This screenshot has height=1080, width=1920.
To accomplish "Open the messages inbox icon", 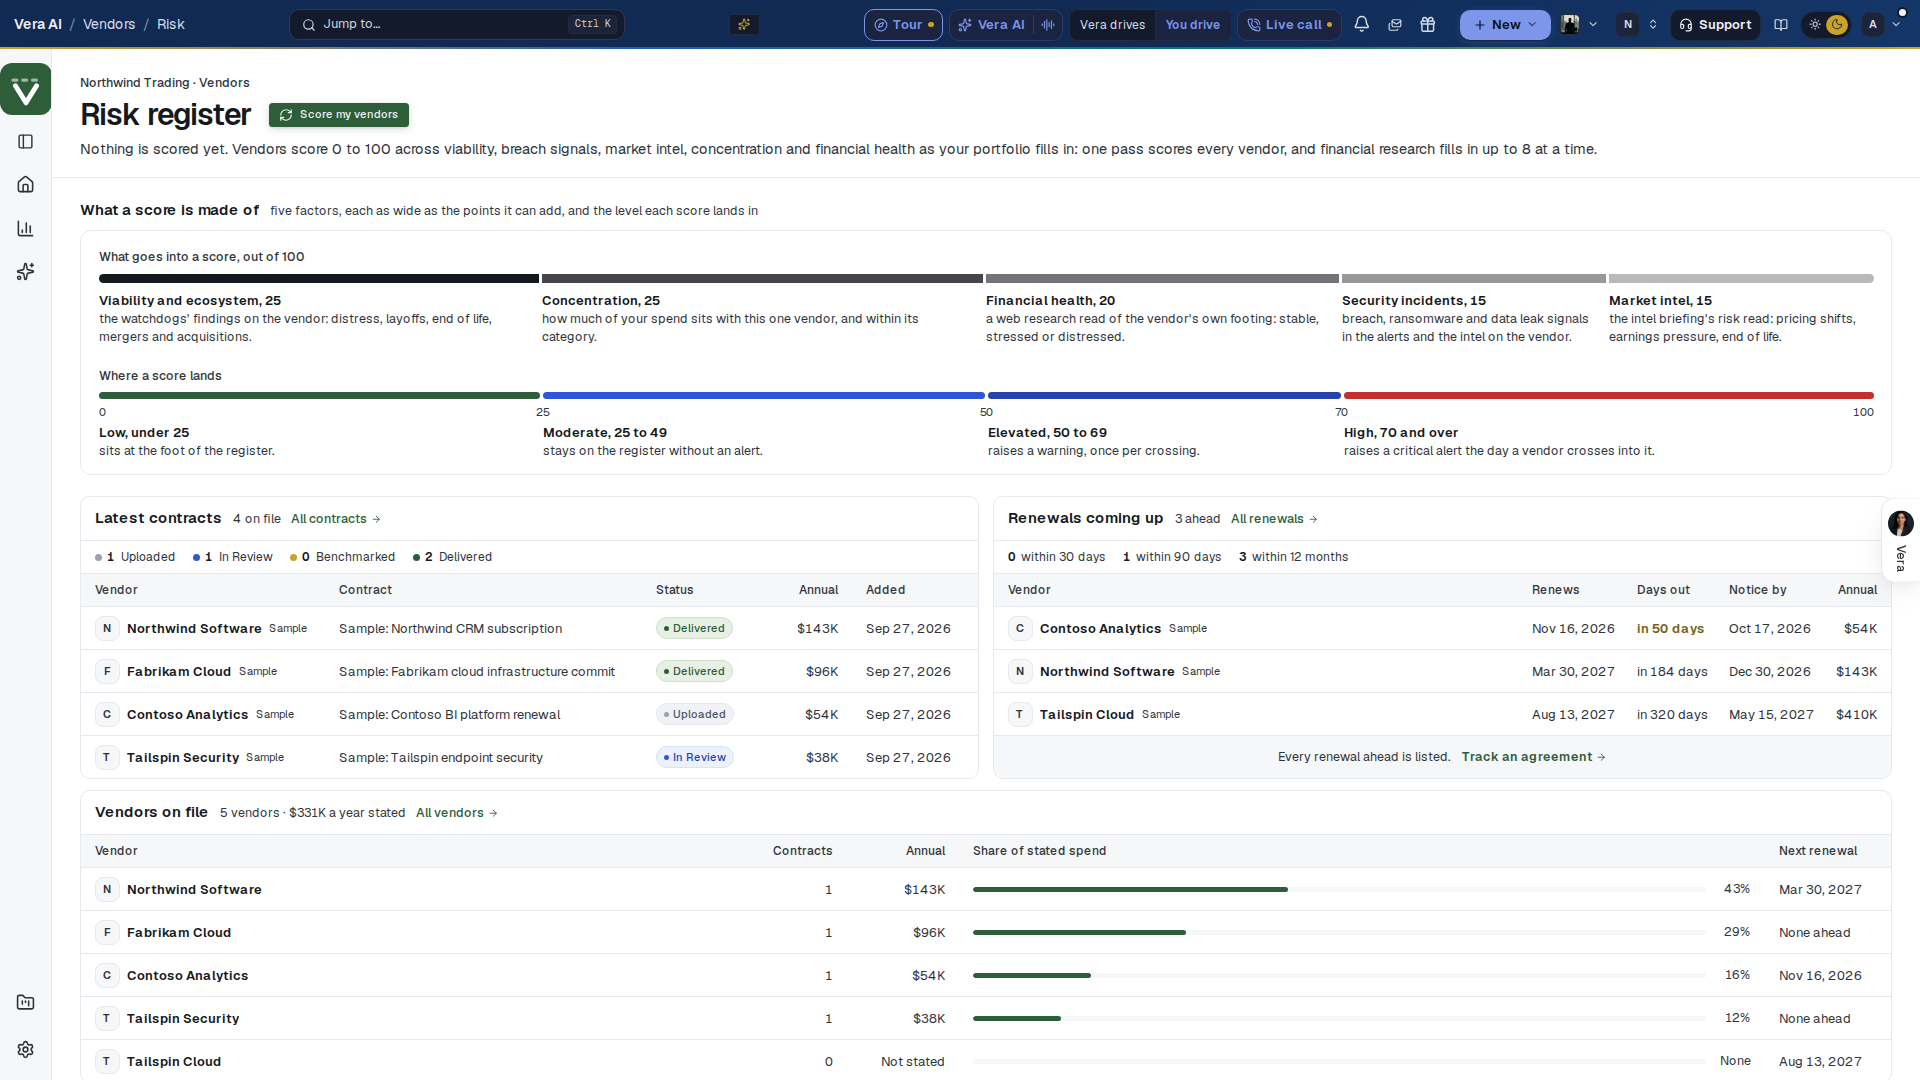I will pos(1395,24).
